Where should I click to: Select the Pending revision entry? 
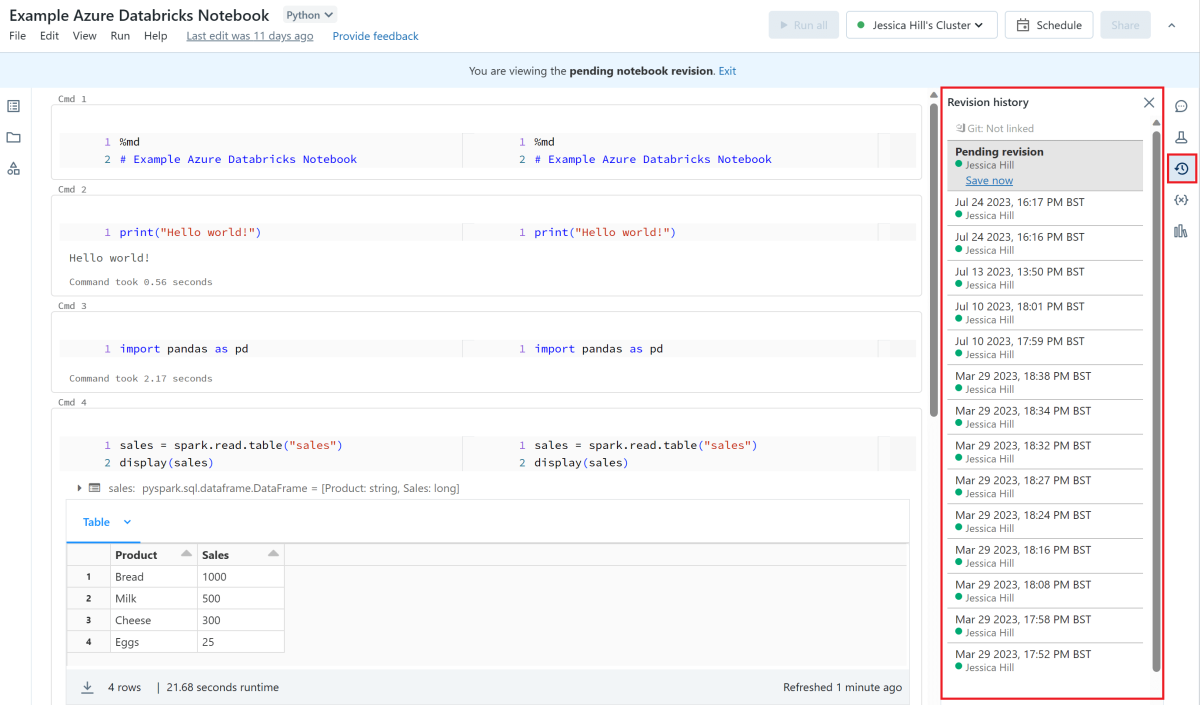click(1045, 165)
